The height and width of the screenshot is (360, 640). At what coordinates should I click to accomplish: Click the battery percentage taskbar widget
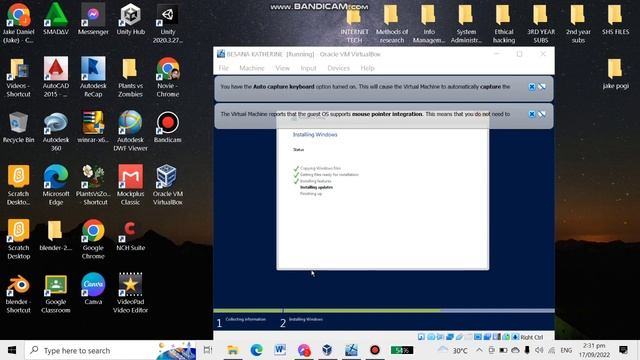pyautogui.click(x=402, y=350)
